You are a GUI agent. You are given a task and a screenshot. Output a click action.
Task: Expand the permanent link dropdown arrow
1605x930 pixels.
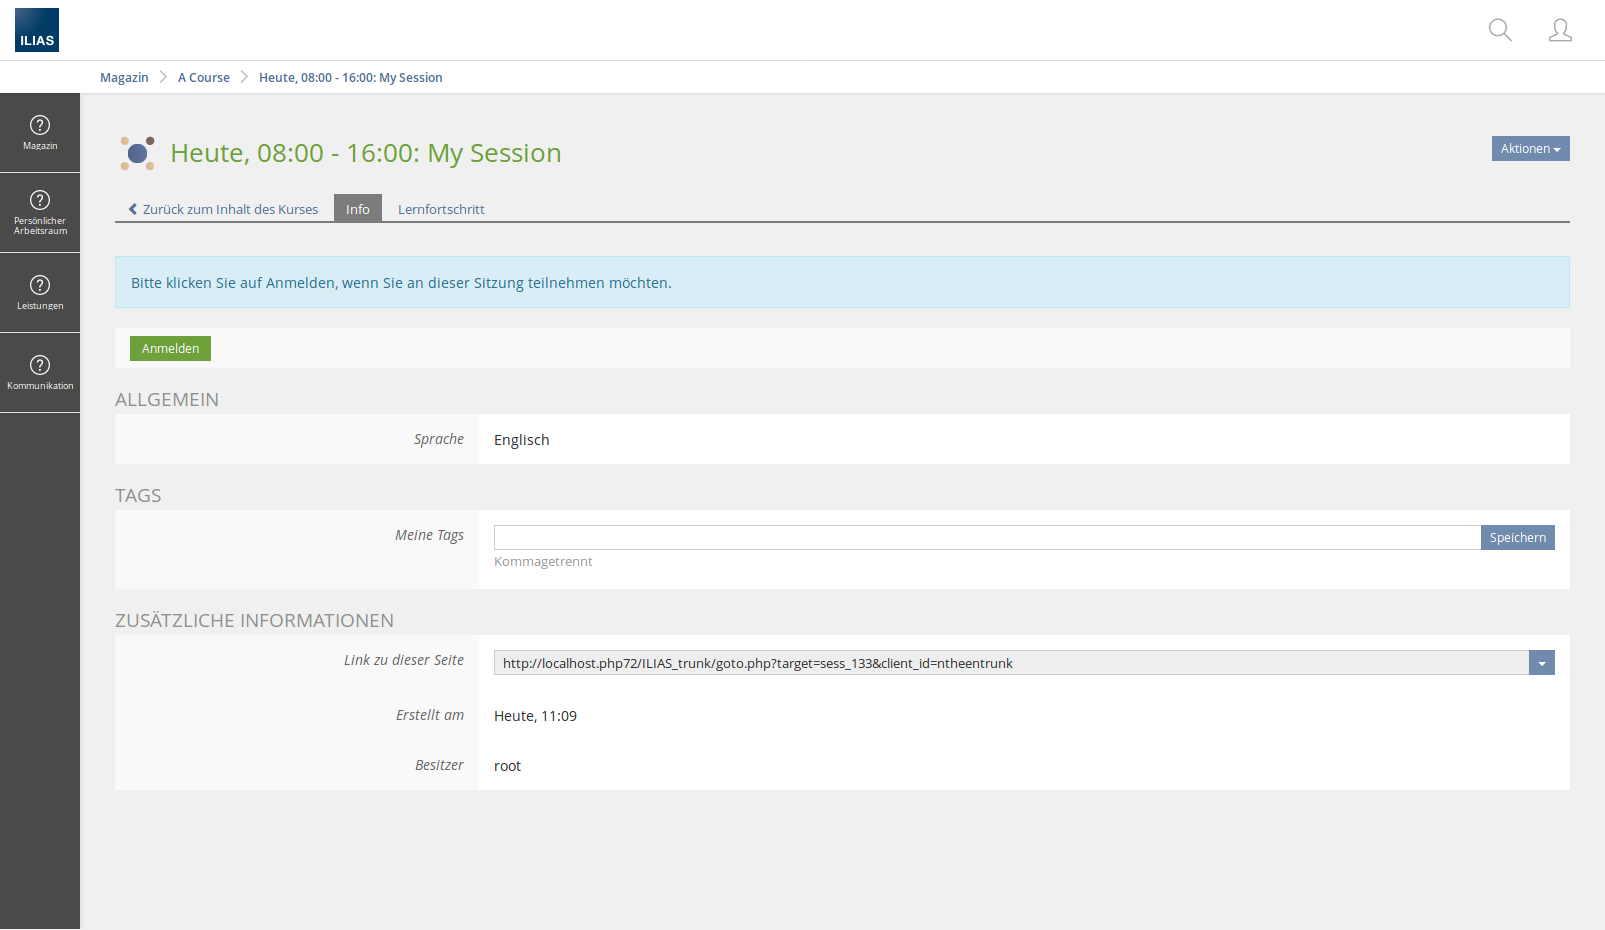click(1541, 663)
